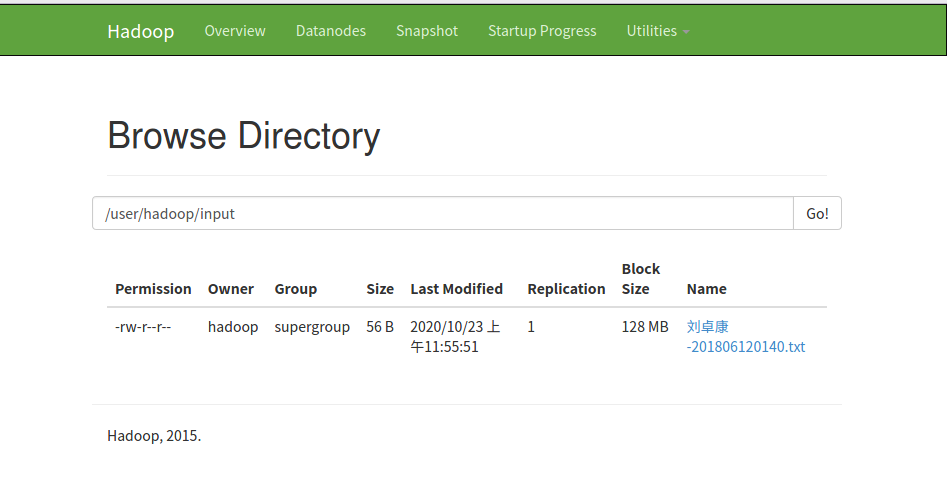Open the 刘卓康-201806120140.txt file link
Image resolution: width=947 pixels, height=494 pixels.
pyautogui.click(x=746, y=337)
